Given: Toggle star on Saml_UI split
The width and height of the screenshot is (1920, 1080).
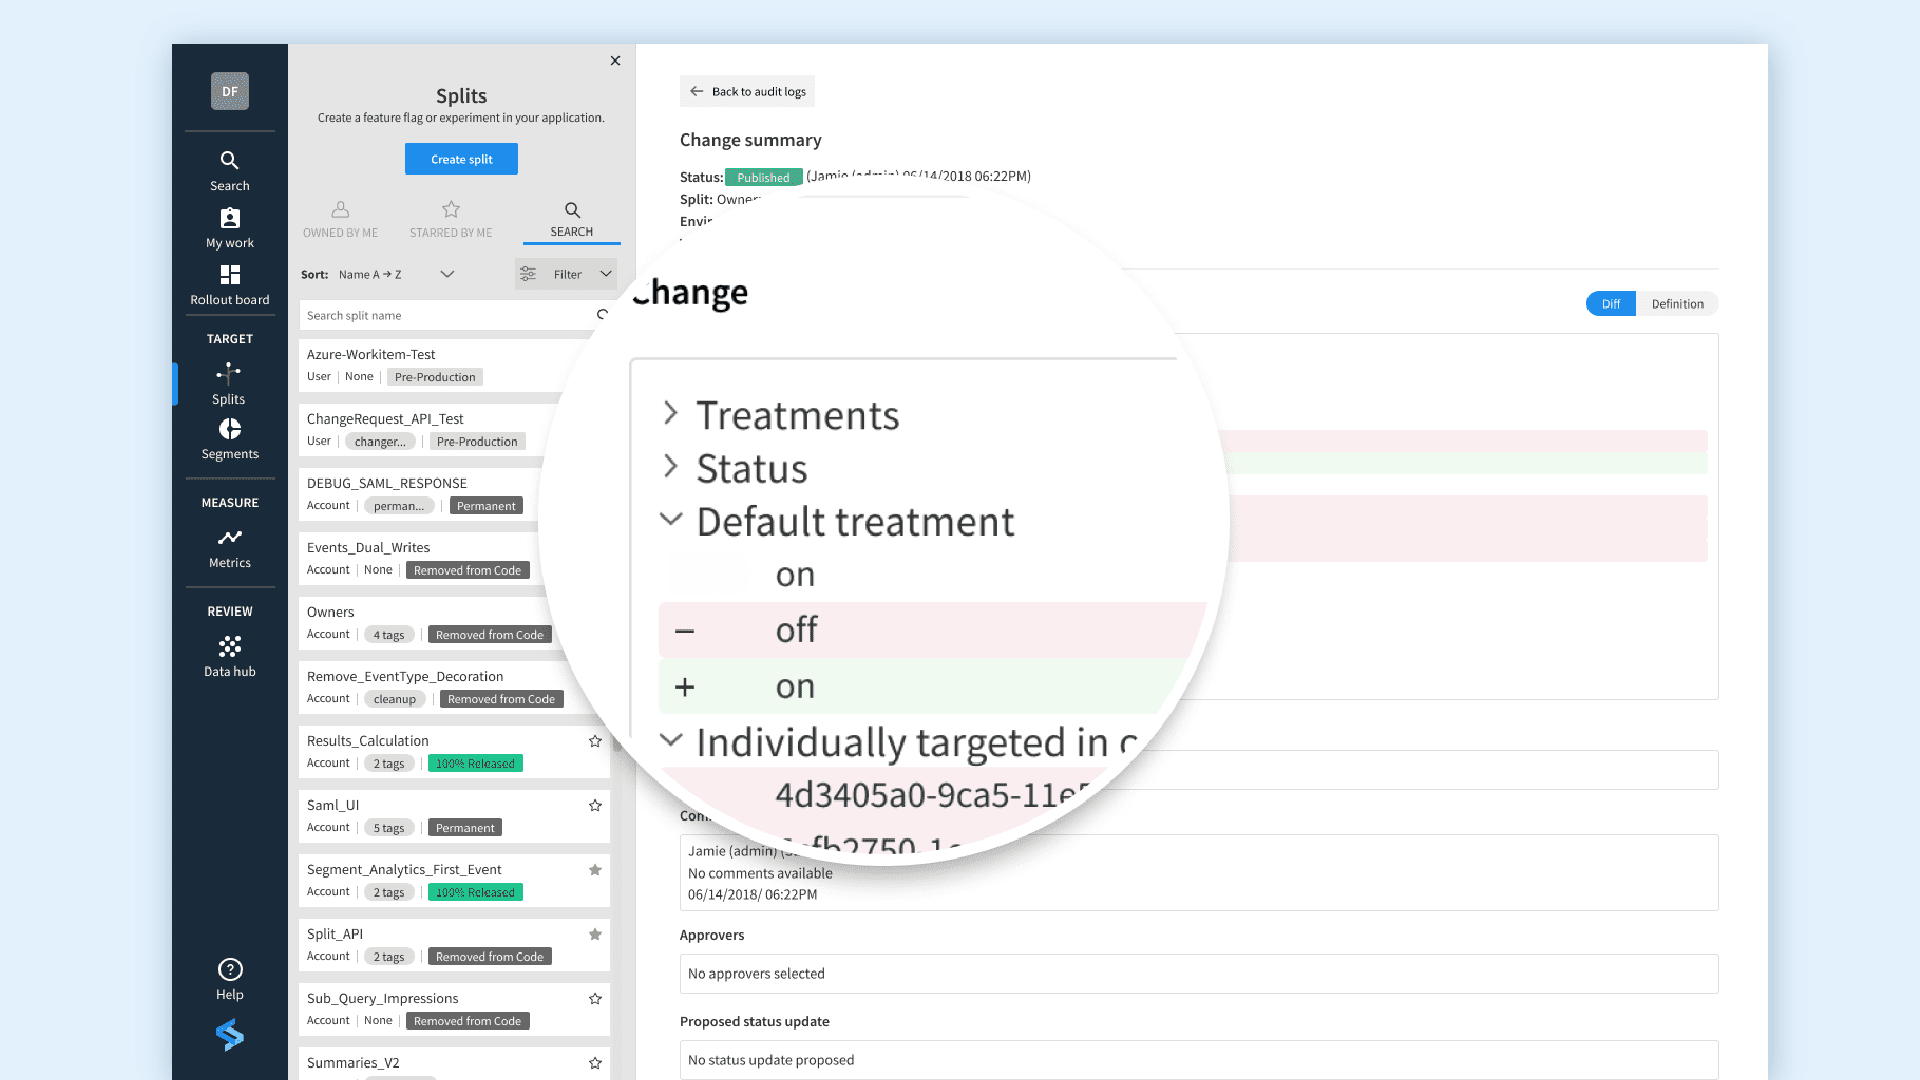Looking at the screenshot, I should [595, 805].
